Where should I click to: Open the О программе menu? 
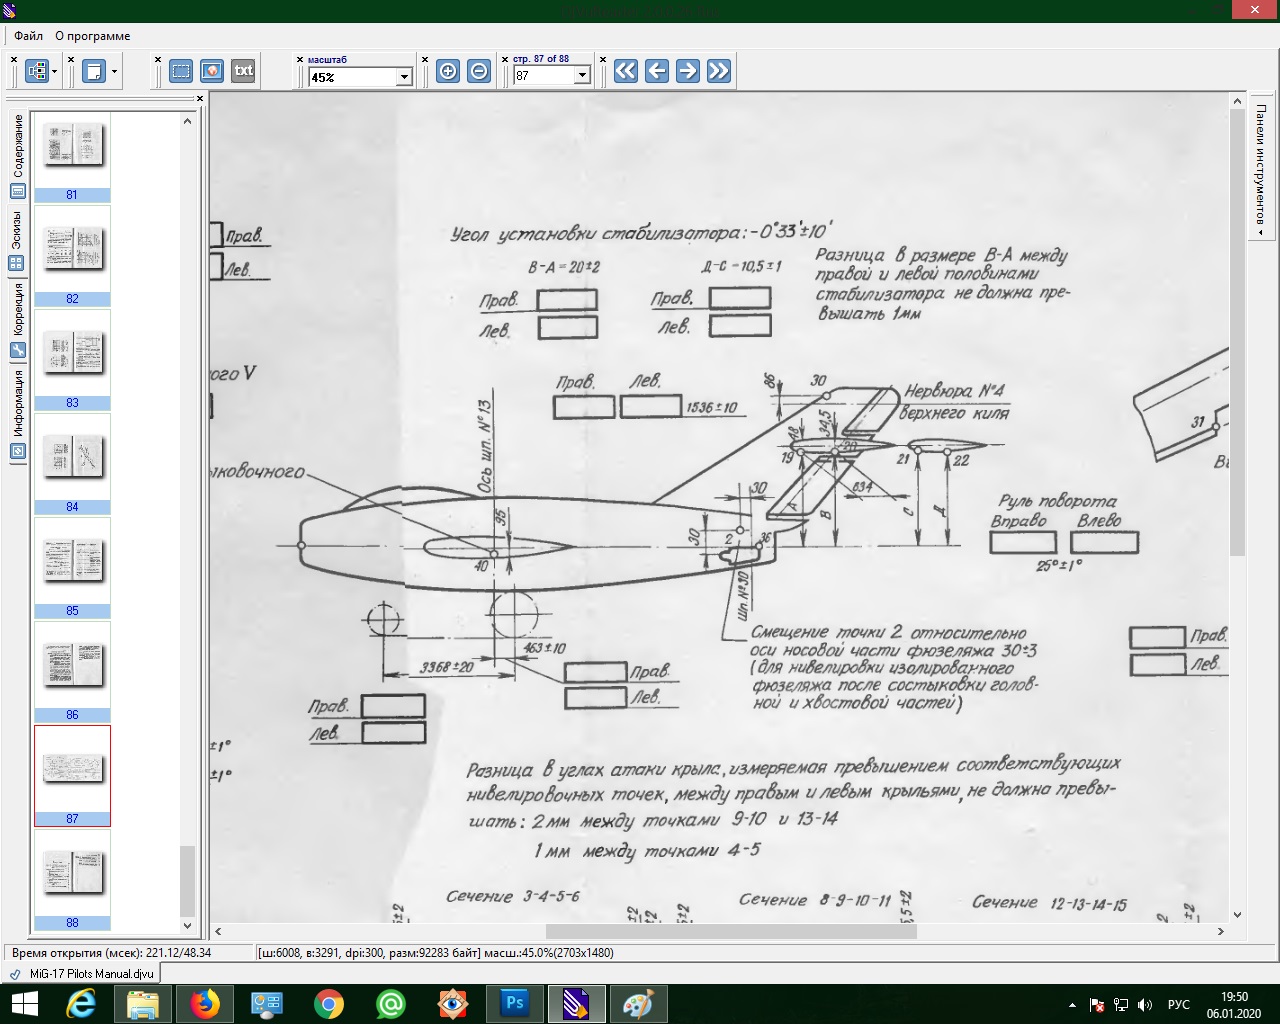(92, 36)
